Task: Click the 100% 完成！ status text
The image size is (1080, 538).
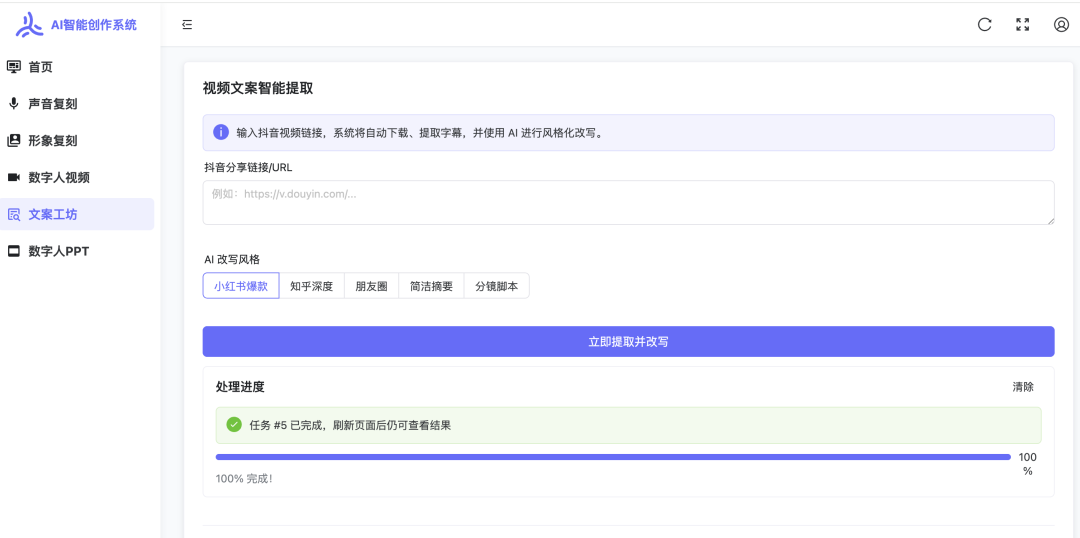Action: [244, 478]
